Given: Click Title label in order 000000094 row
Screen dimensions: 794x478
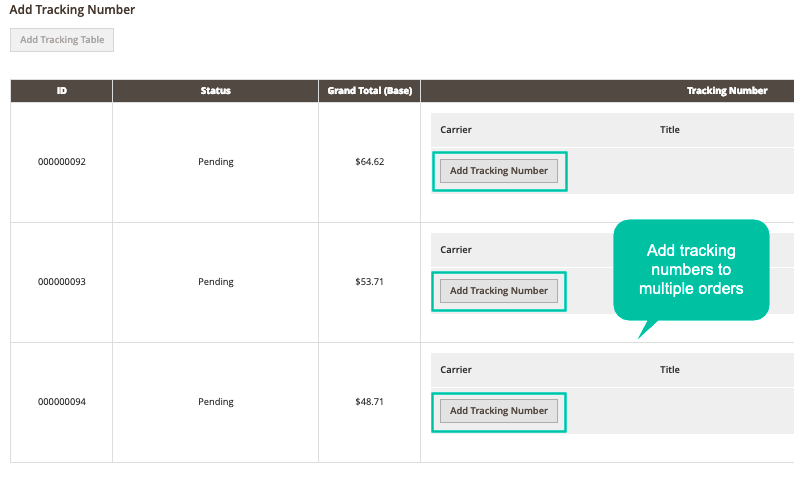Looking at the screenshot, I should tap(669, 370).
